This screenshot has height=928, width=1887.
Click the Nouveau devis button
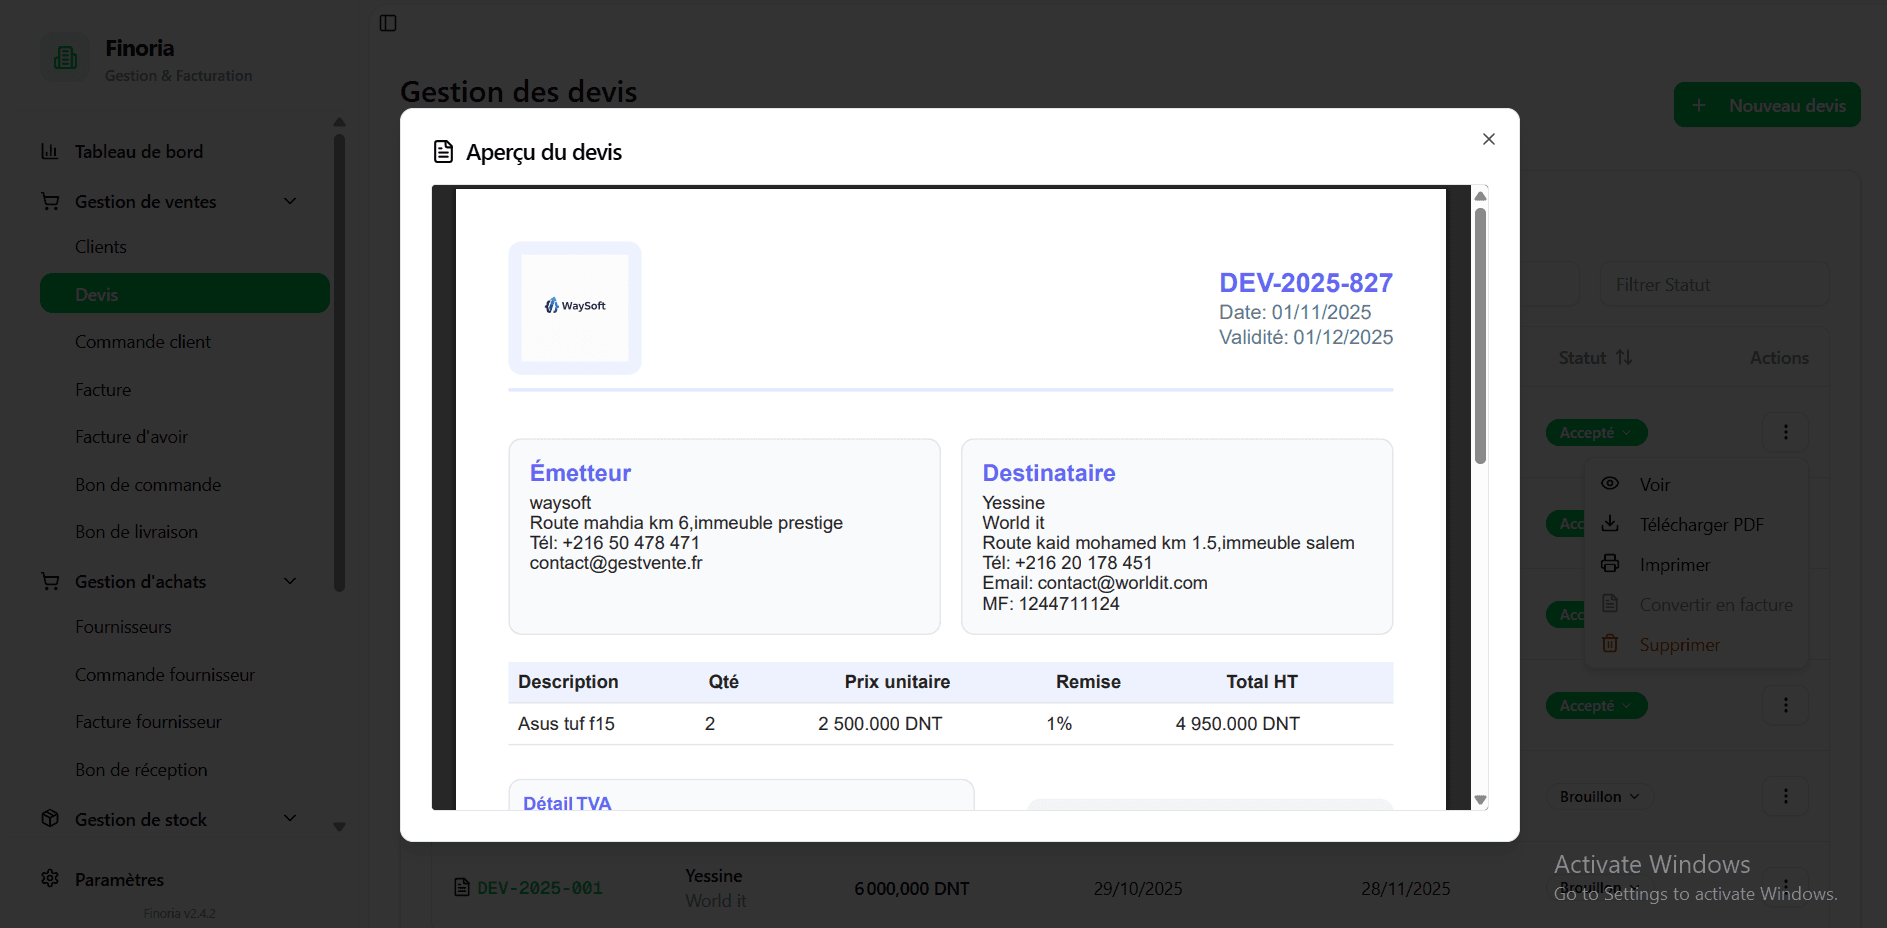click(1767, 105)
